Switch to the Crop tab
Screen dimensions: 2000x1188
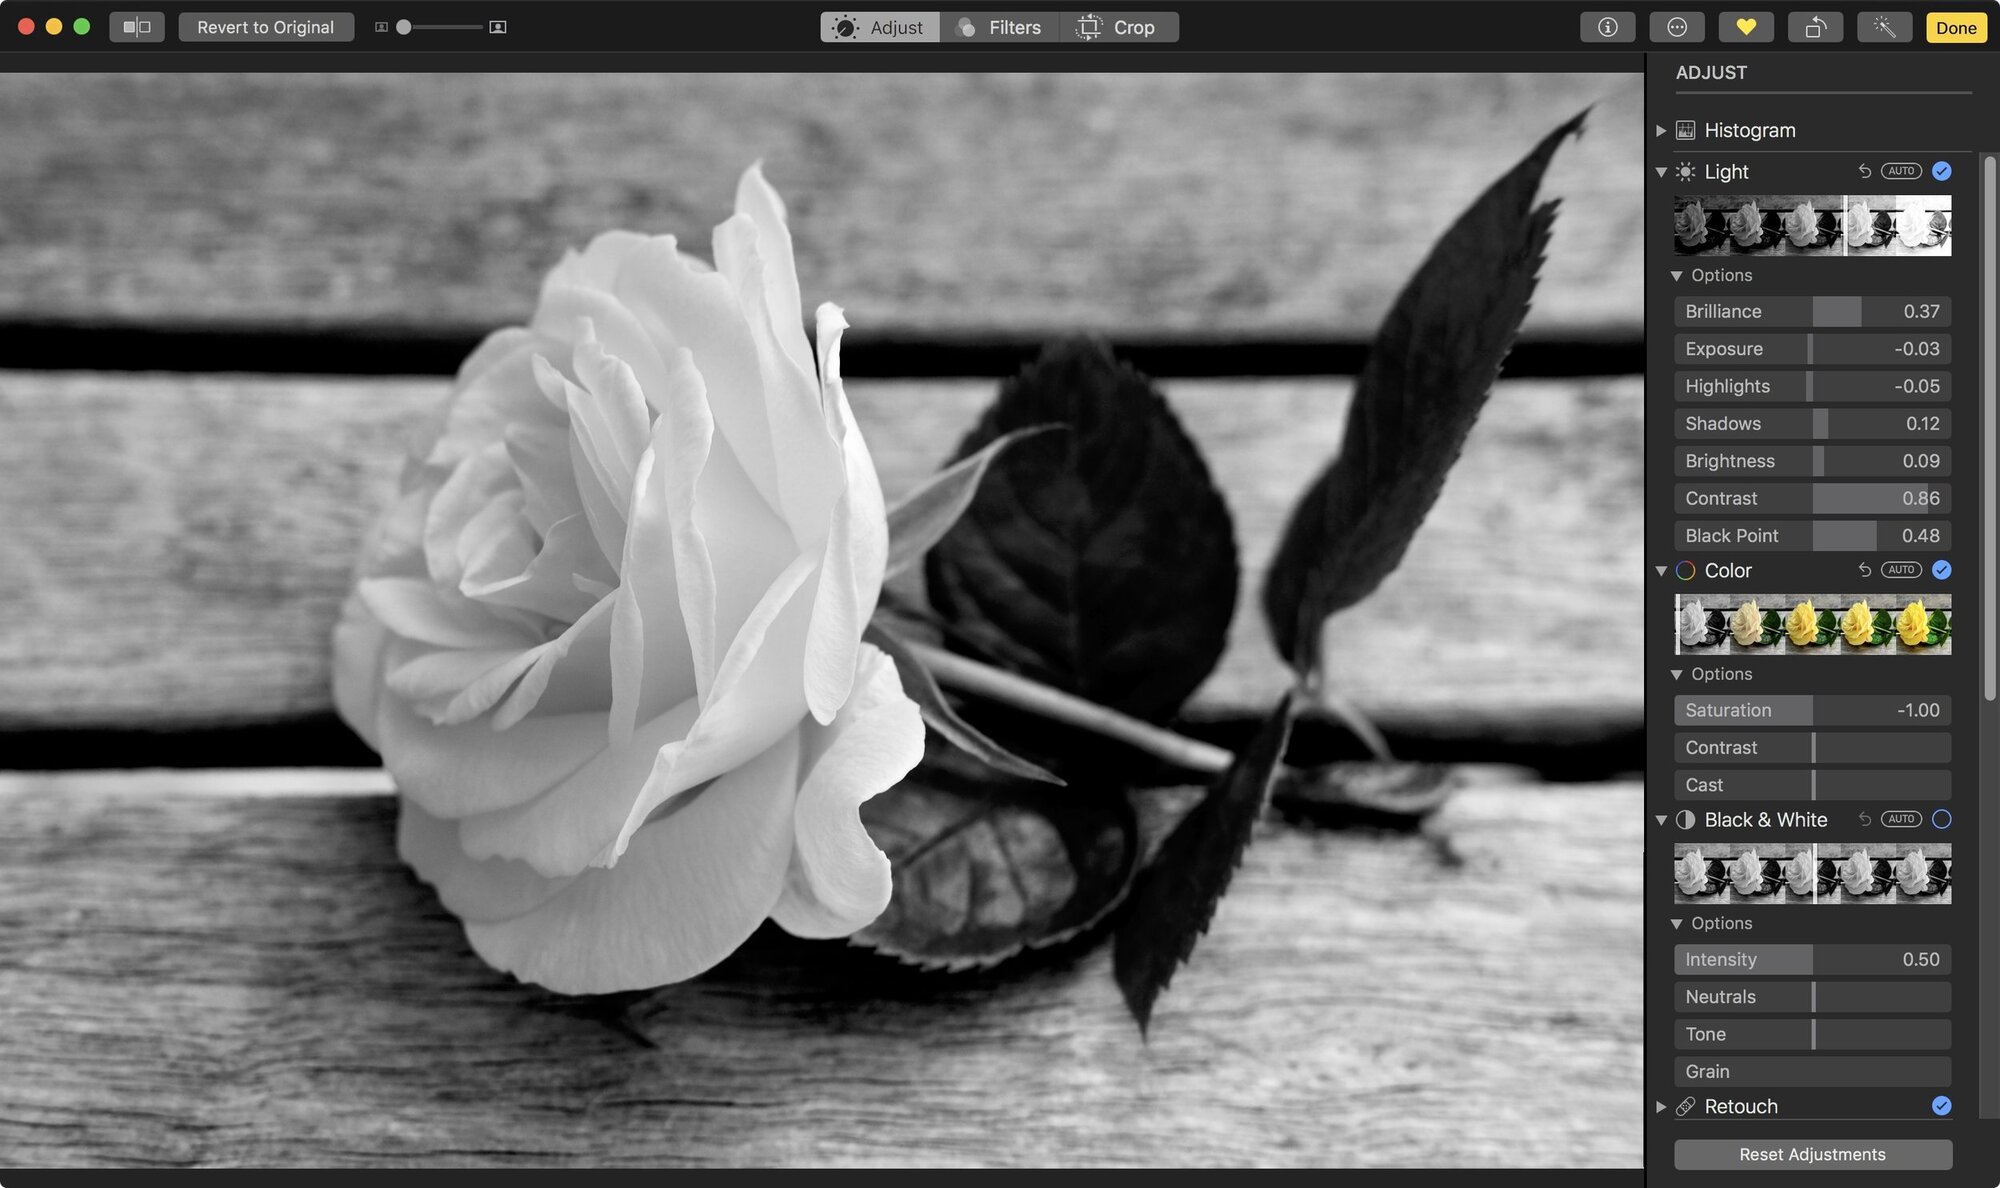pos(1118,27)
